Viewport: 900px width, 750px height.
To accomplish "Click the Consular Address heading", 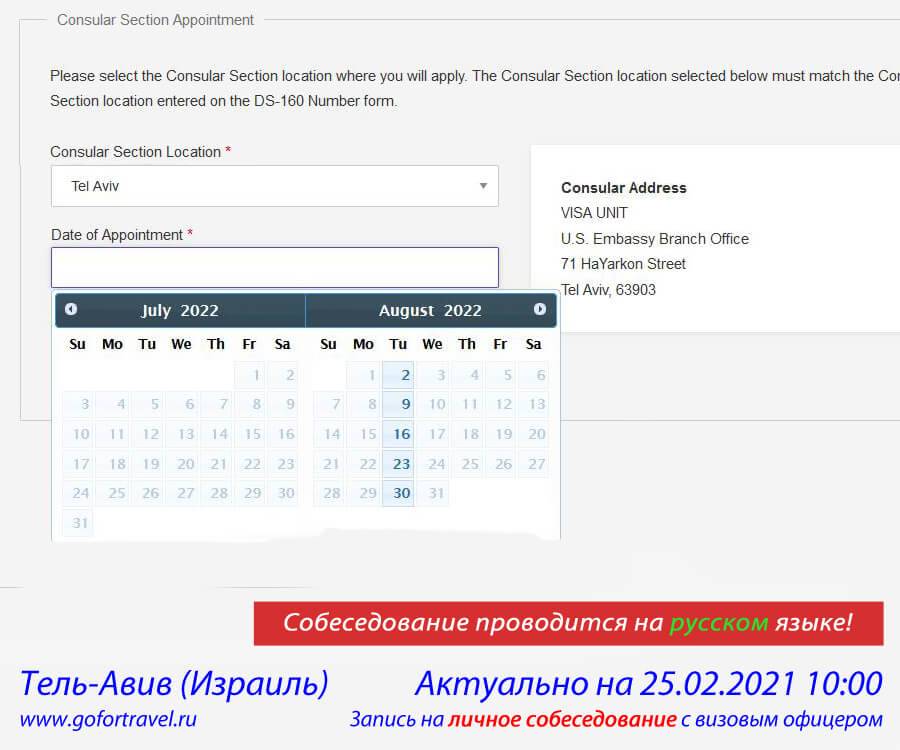I will click(x=624, y=188).
